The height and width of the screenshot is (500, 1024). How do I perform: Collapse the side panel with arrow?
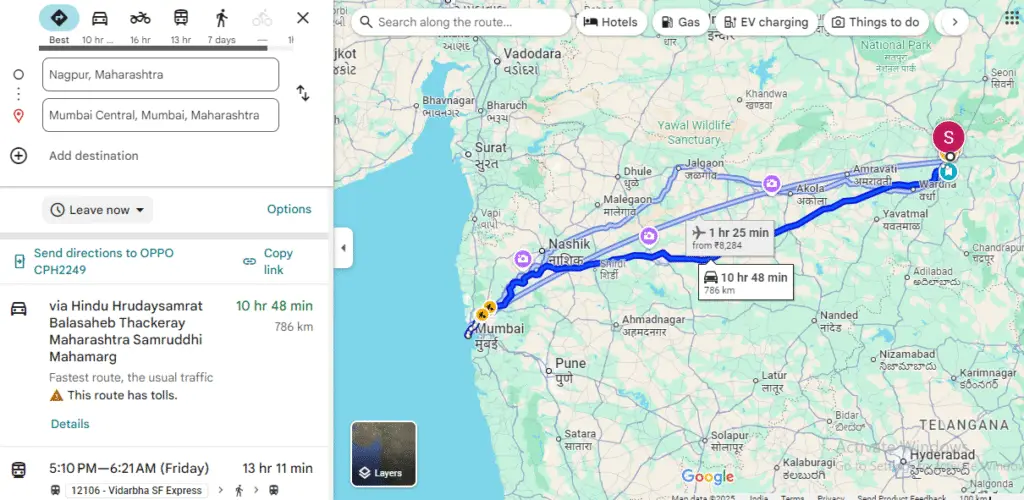tap(344, 248)
